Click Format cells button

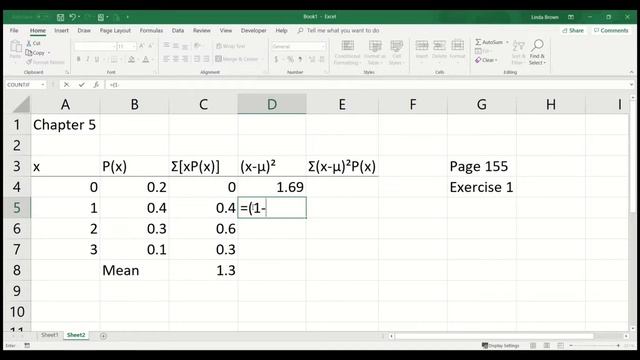(457, 49)
